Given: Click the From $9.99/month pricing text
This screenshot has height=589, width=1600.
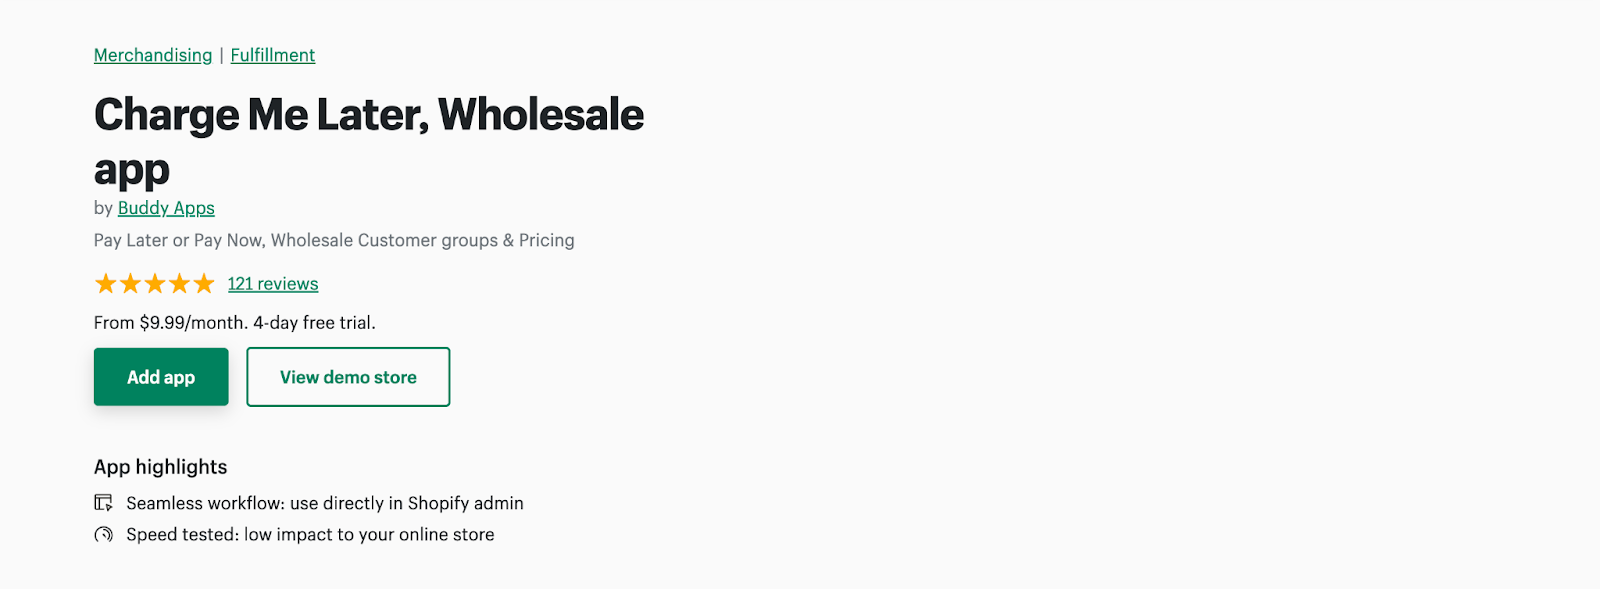Looking at the screenshot, I should 235,323.
